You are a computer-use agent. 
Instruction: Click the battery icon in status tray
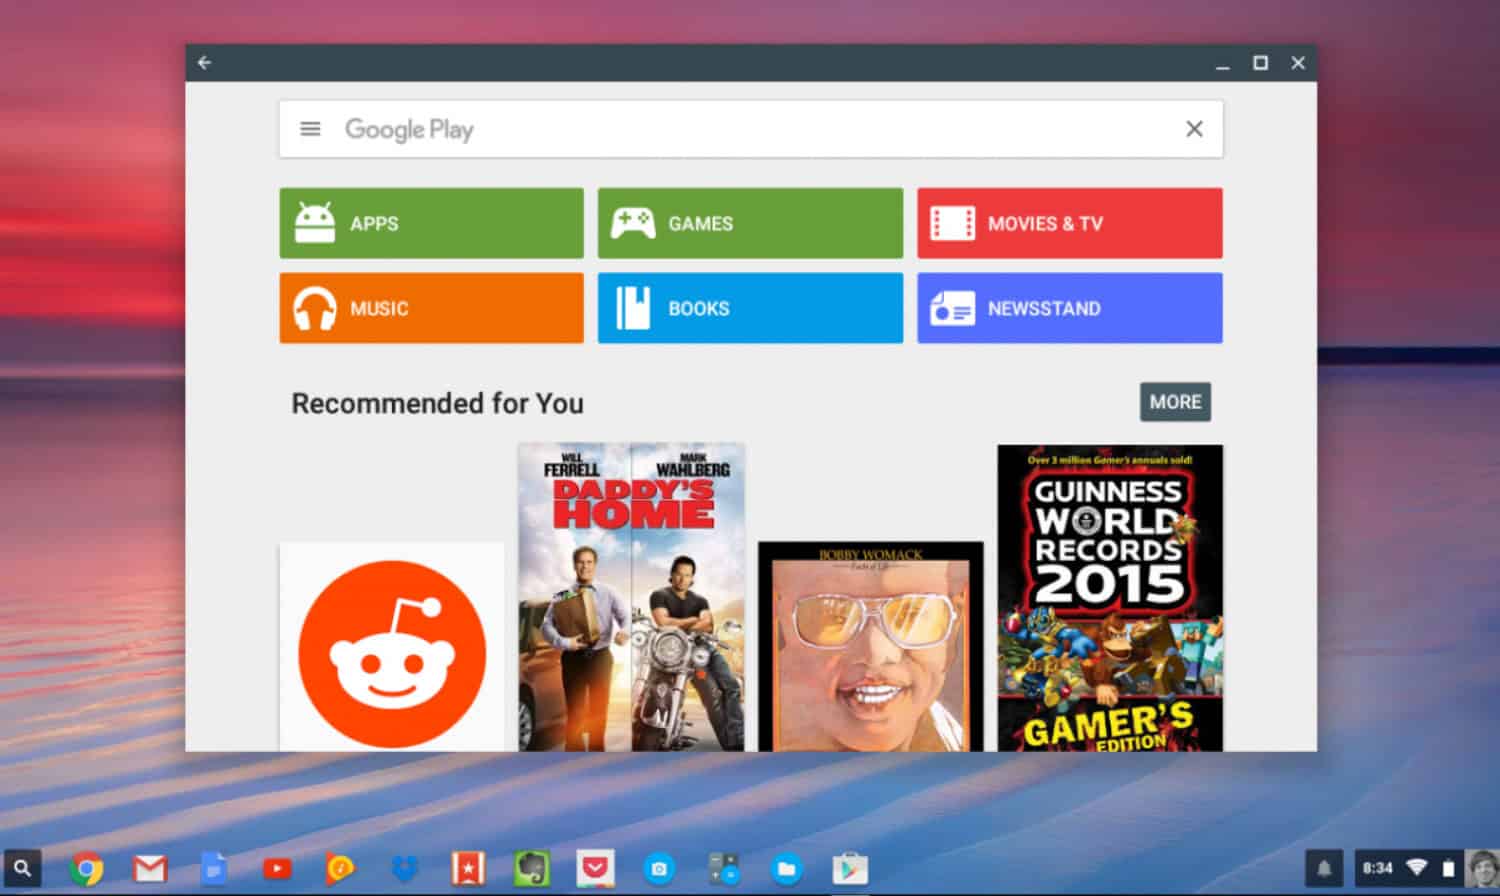pos(1448,868)
